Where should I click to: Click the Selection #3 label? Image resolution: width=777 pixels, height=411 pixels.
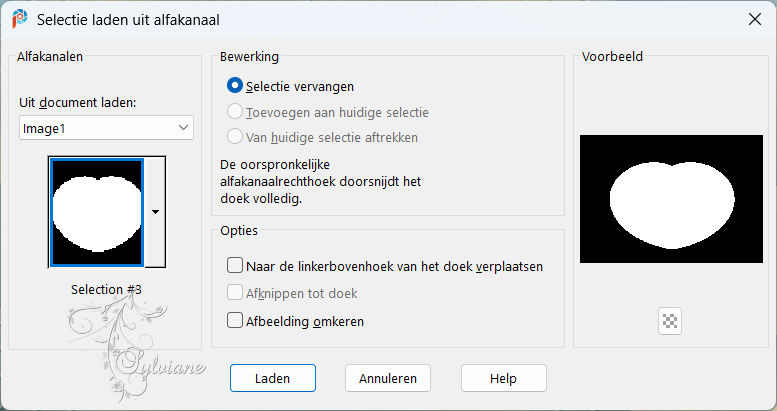(x=107, y=289)
